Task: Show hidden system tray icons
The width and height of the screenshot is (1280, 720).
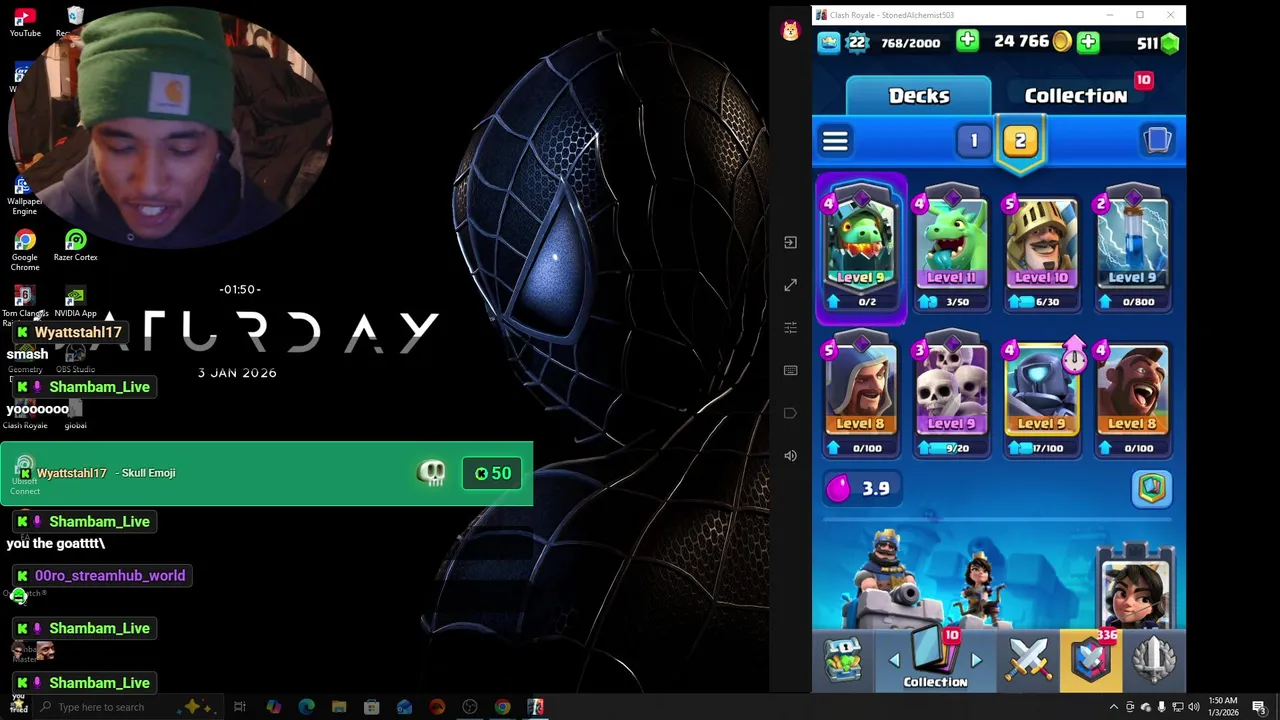Action: click(x=1114, y=707)
